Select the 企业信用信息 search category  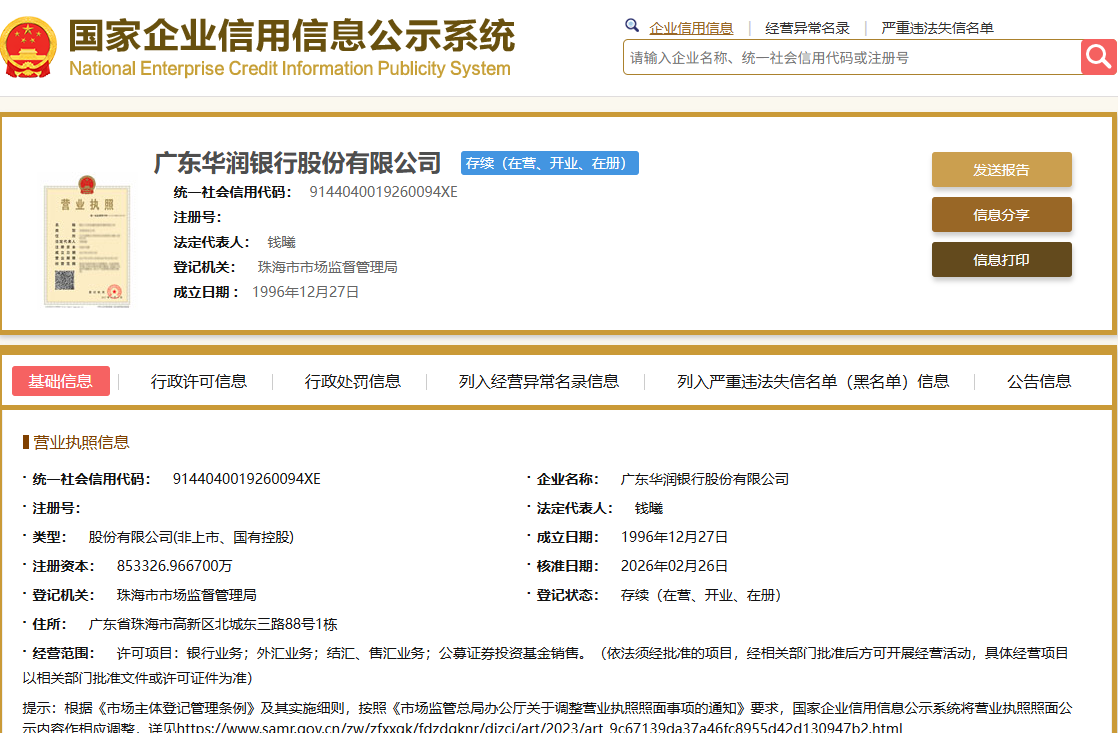coord(691,28)
